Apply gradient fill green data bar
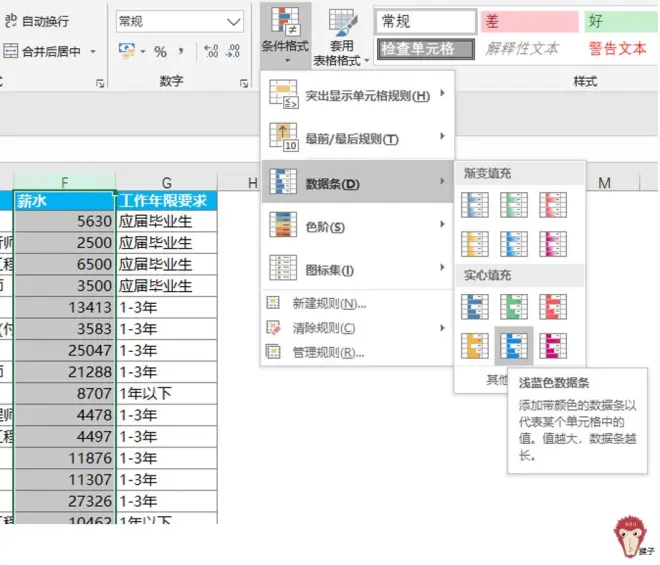660x565 pixels. click(514, 205)
